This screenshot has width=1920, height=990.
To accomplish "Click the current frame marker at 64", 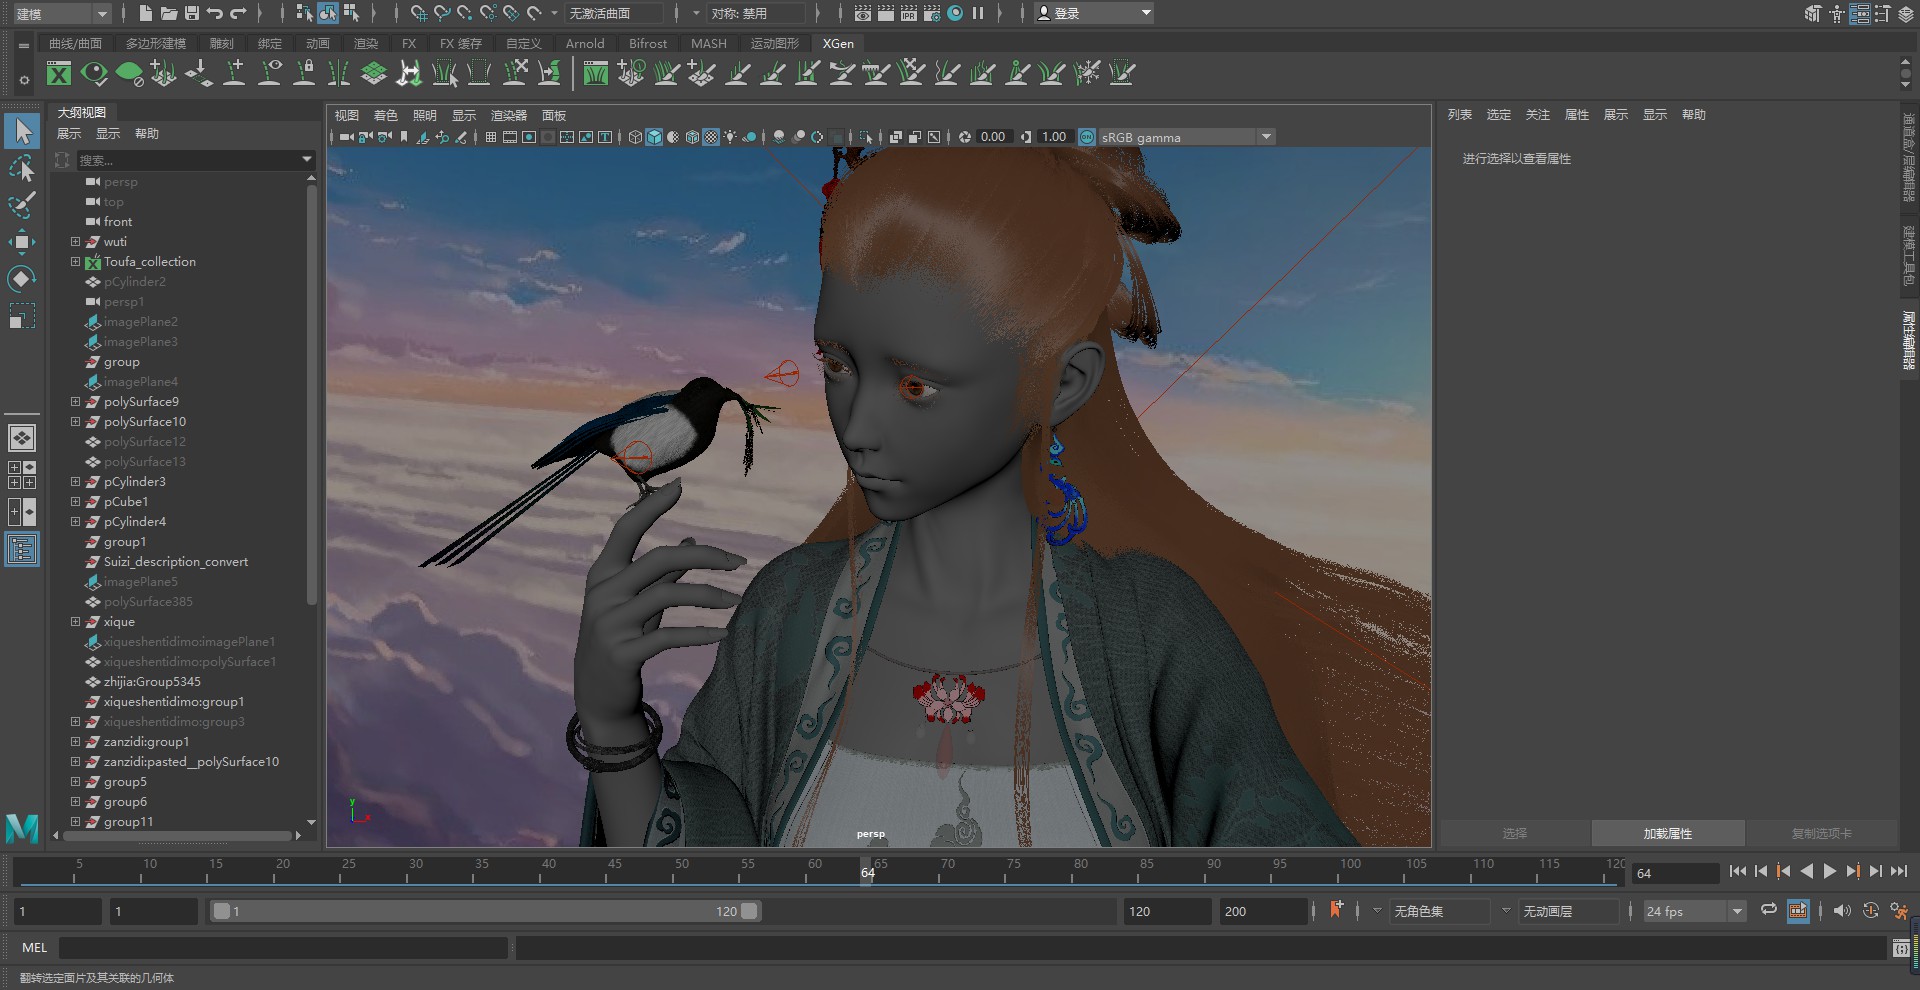I will point(868,872).
